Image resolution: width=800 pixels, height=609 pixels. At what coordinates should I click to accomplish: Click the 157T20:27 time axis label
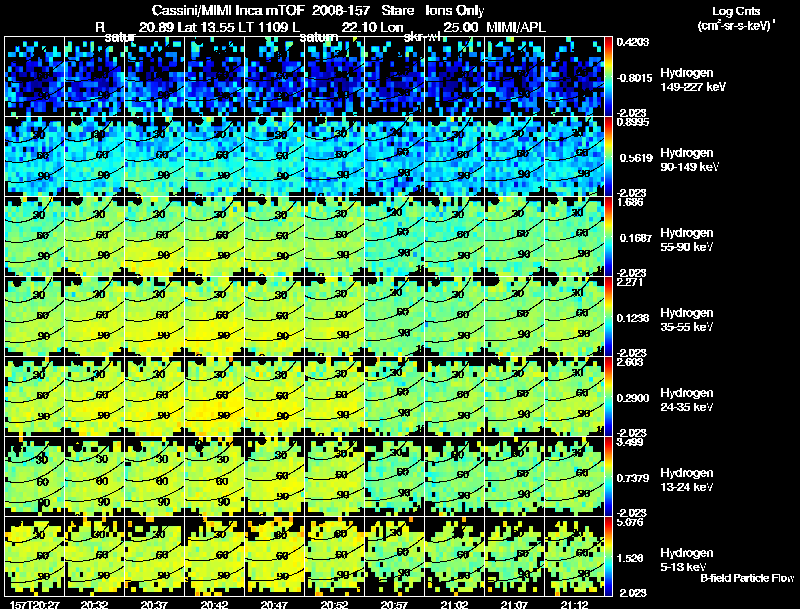34,604
